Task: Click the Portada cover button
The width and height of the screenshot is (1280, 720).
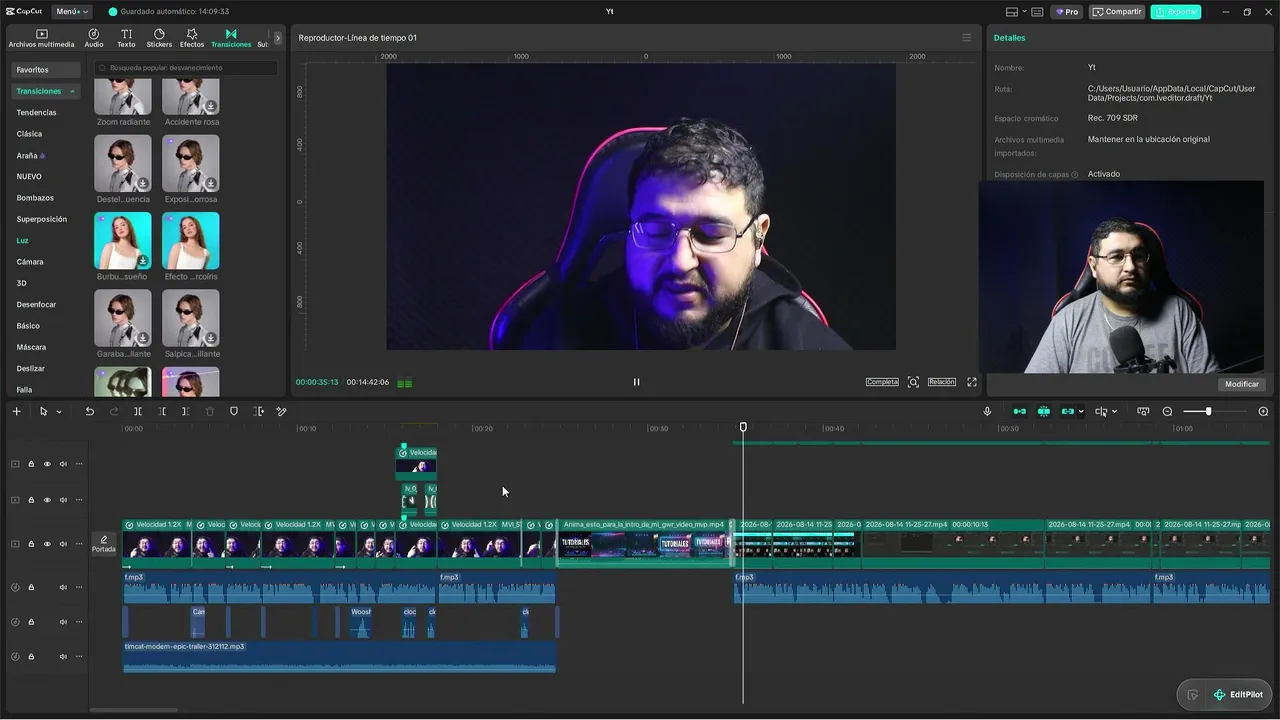Action: tap(104, 544)
